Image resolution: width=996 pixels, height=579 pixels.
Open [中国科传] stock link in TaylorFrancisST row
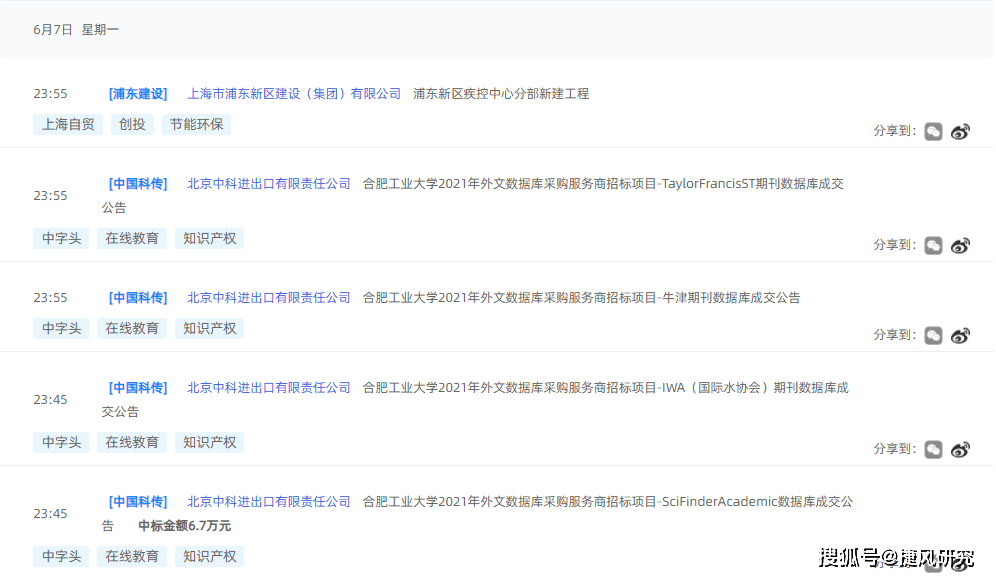click(138, 184)
